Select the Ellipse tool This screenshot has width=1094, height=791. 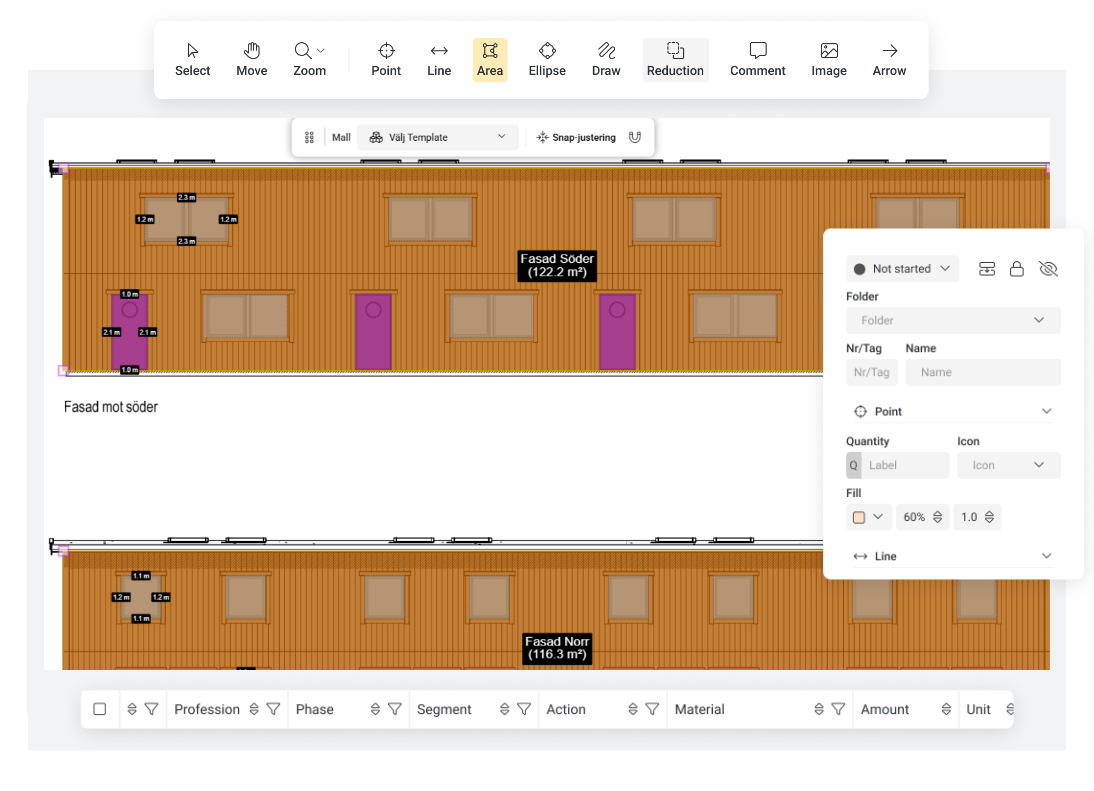coord(547,60)
